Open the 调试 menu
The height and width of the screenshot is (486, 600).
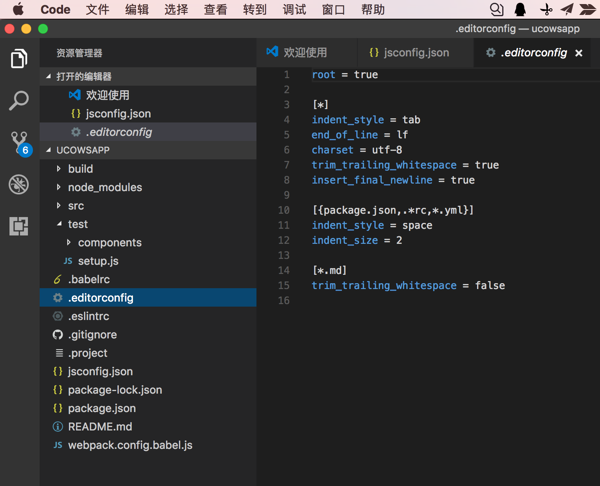(x=295, y=9)
